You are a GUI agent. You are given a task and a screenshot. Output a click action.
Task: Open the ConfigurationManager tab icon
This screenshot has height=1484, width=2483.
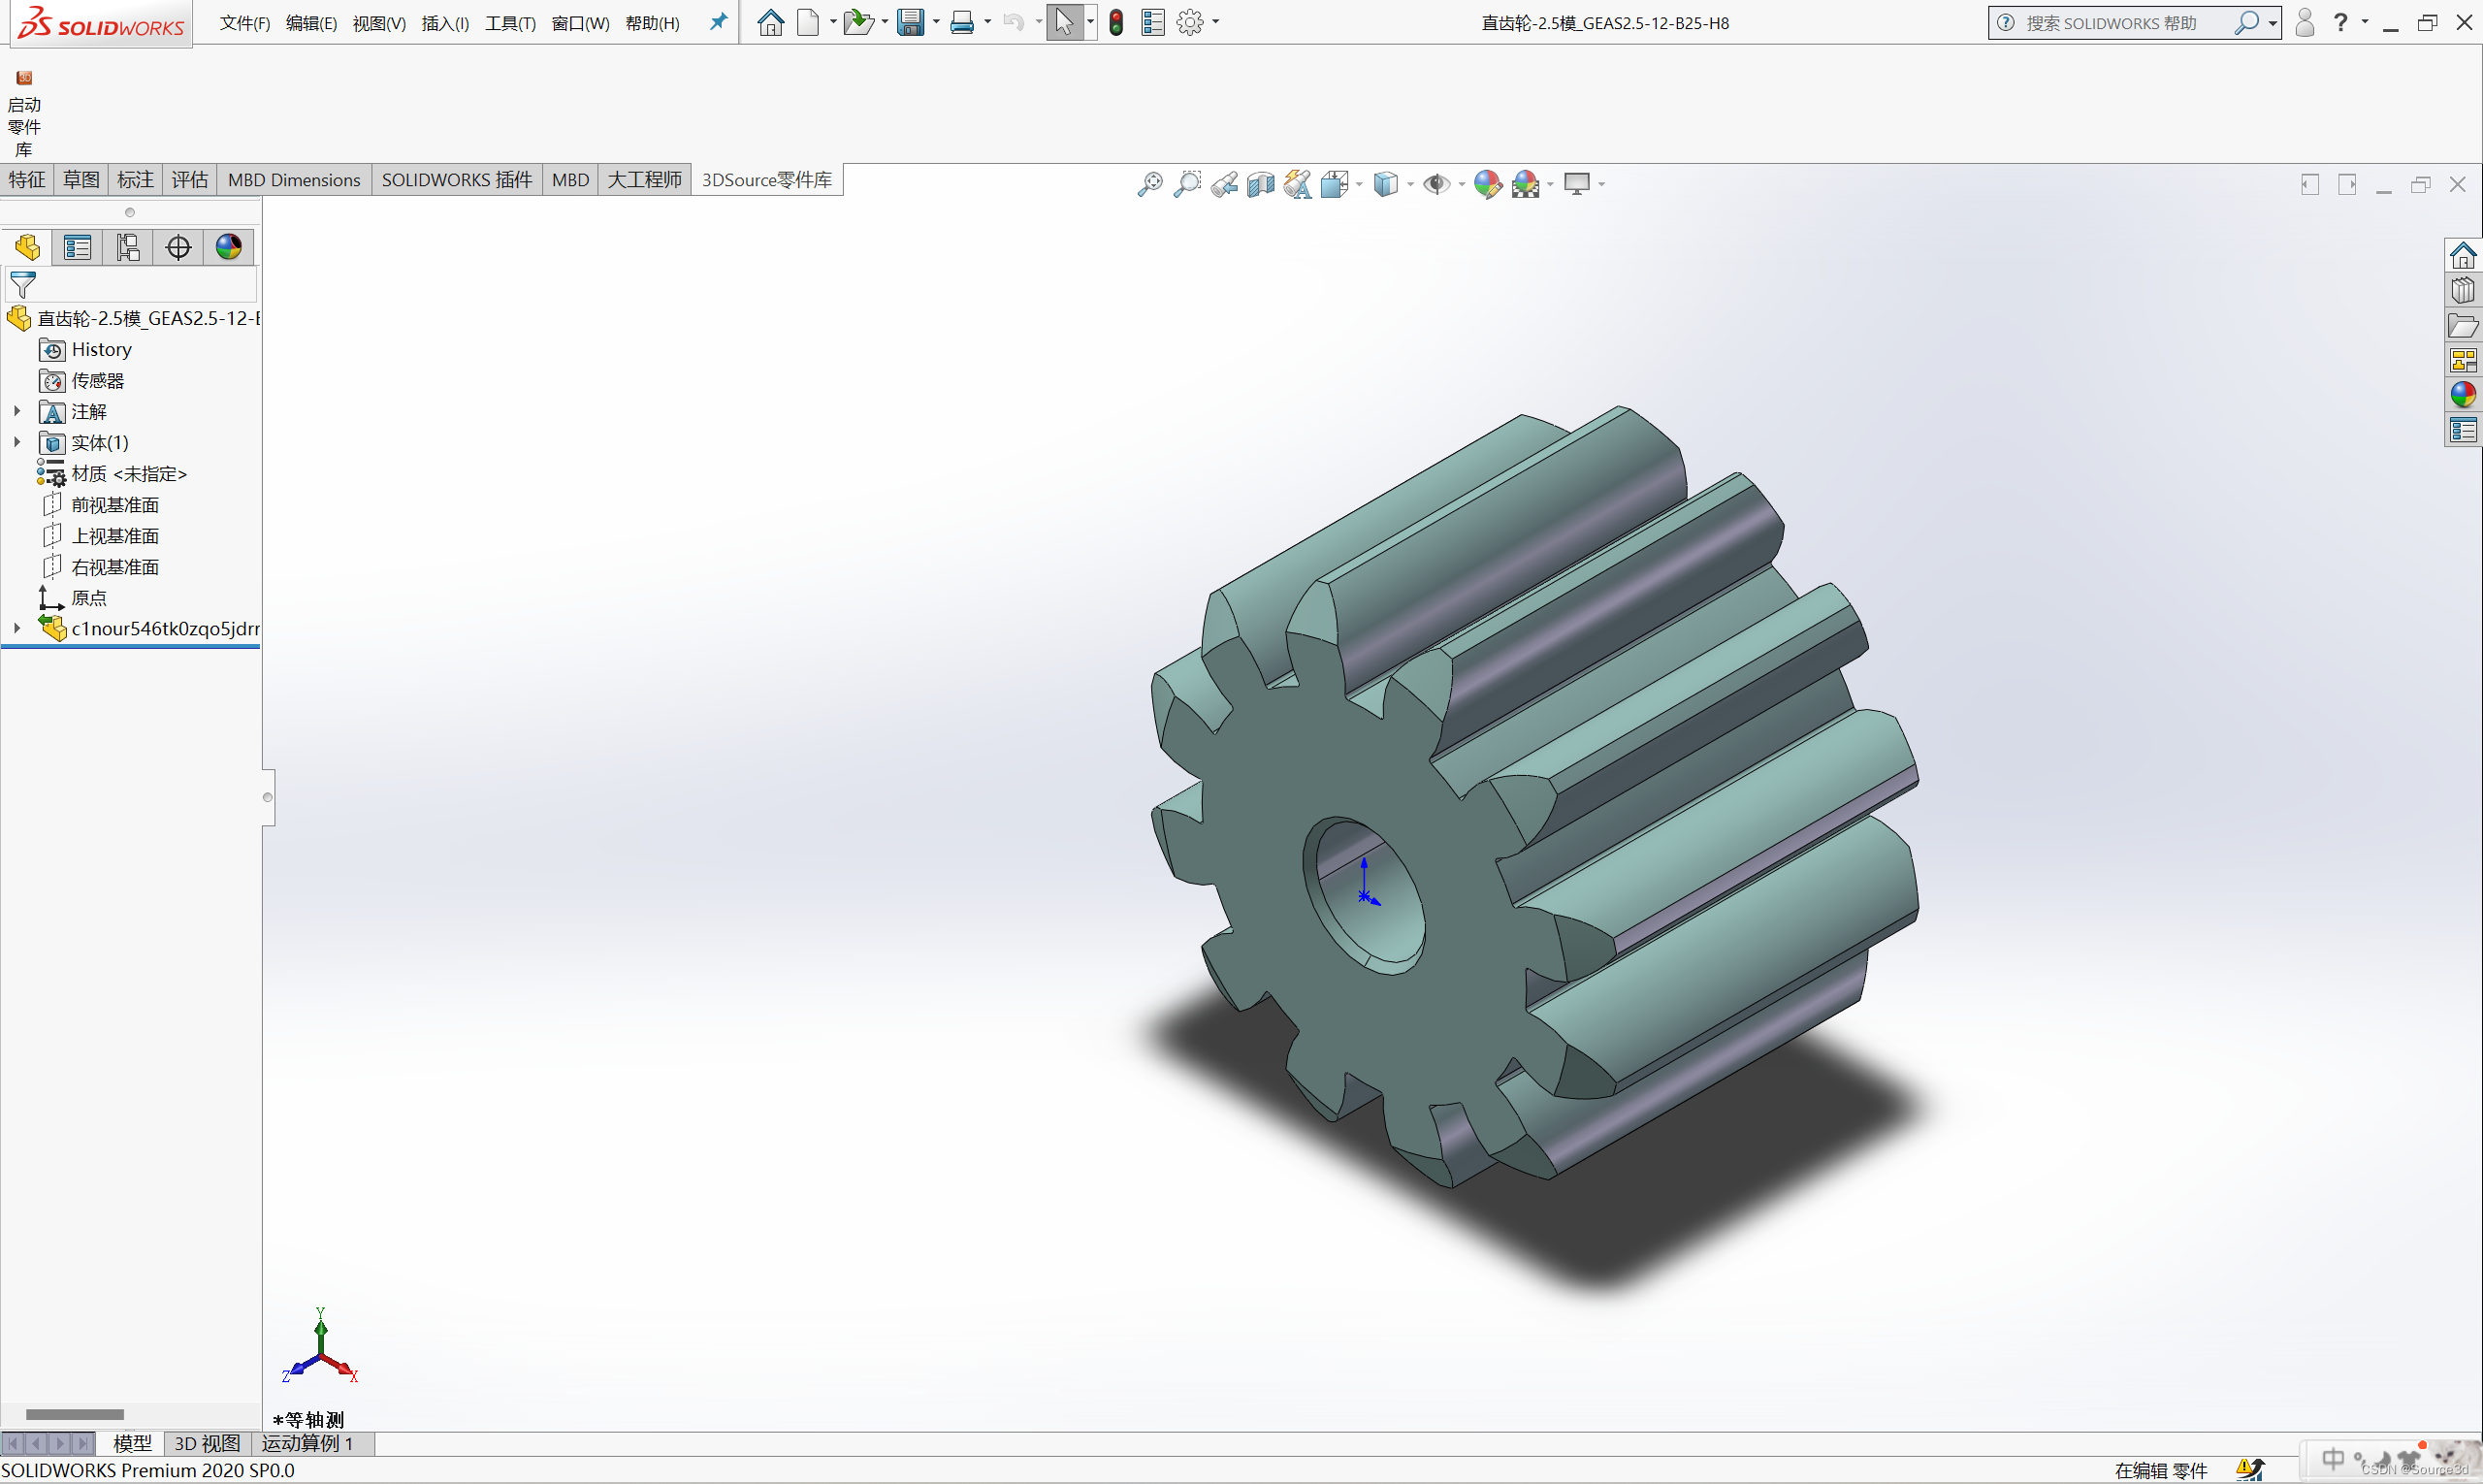tap(128, 247)
